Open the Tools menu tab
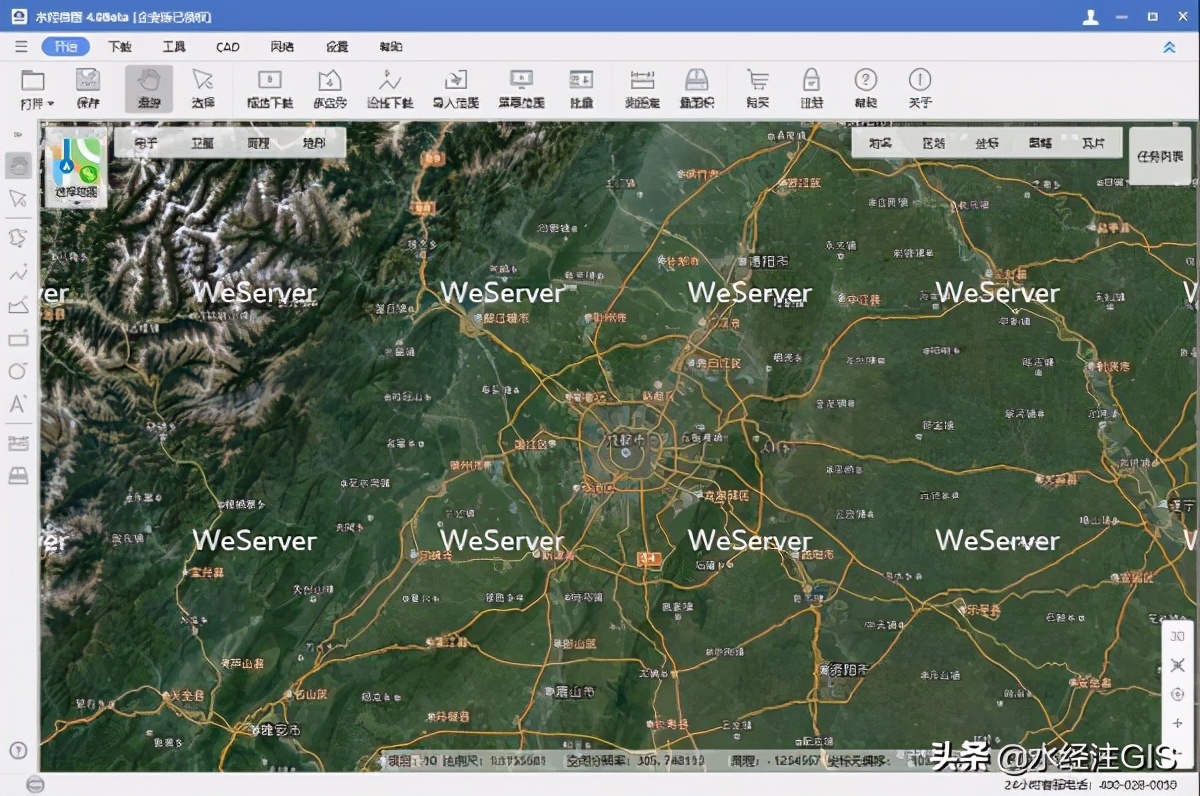The height and width of the screenshot is (796, 1200). point(174,47)
